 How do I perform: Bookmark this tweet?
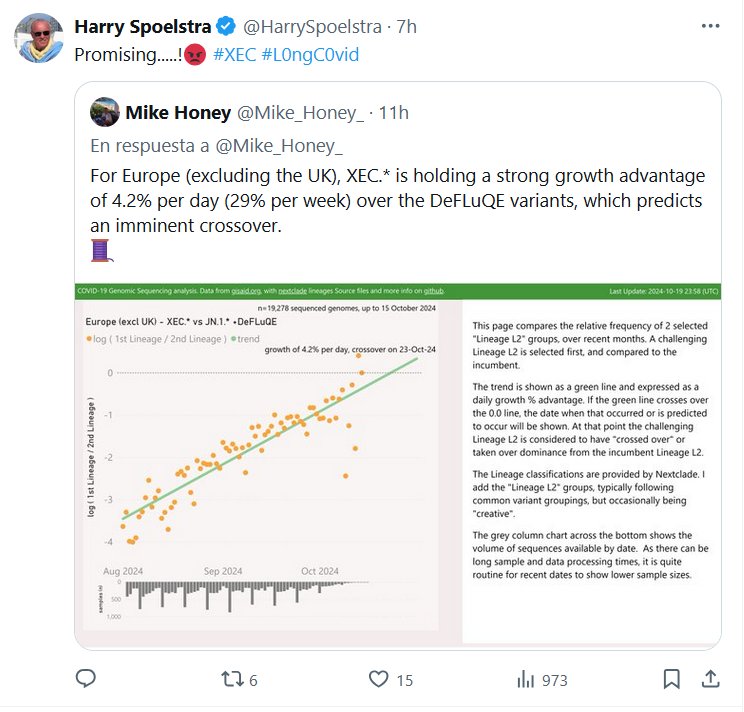pyautogui.click(x=669, y=679)
